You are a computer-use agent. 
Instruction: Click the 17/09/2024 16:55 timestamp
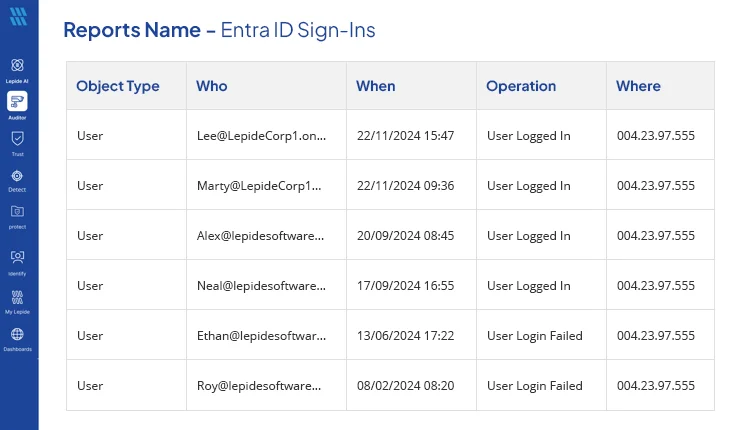pos(406,285)
